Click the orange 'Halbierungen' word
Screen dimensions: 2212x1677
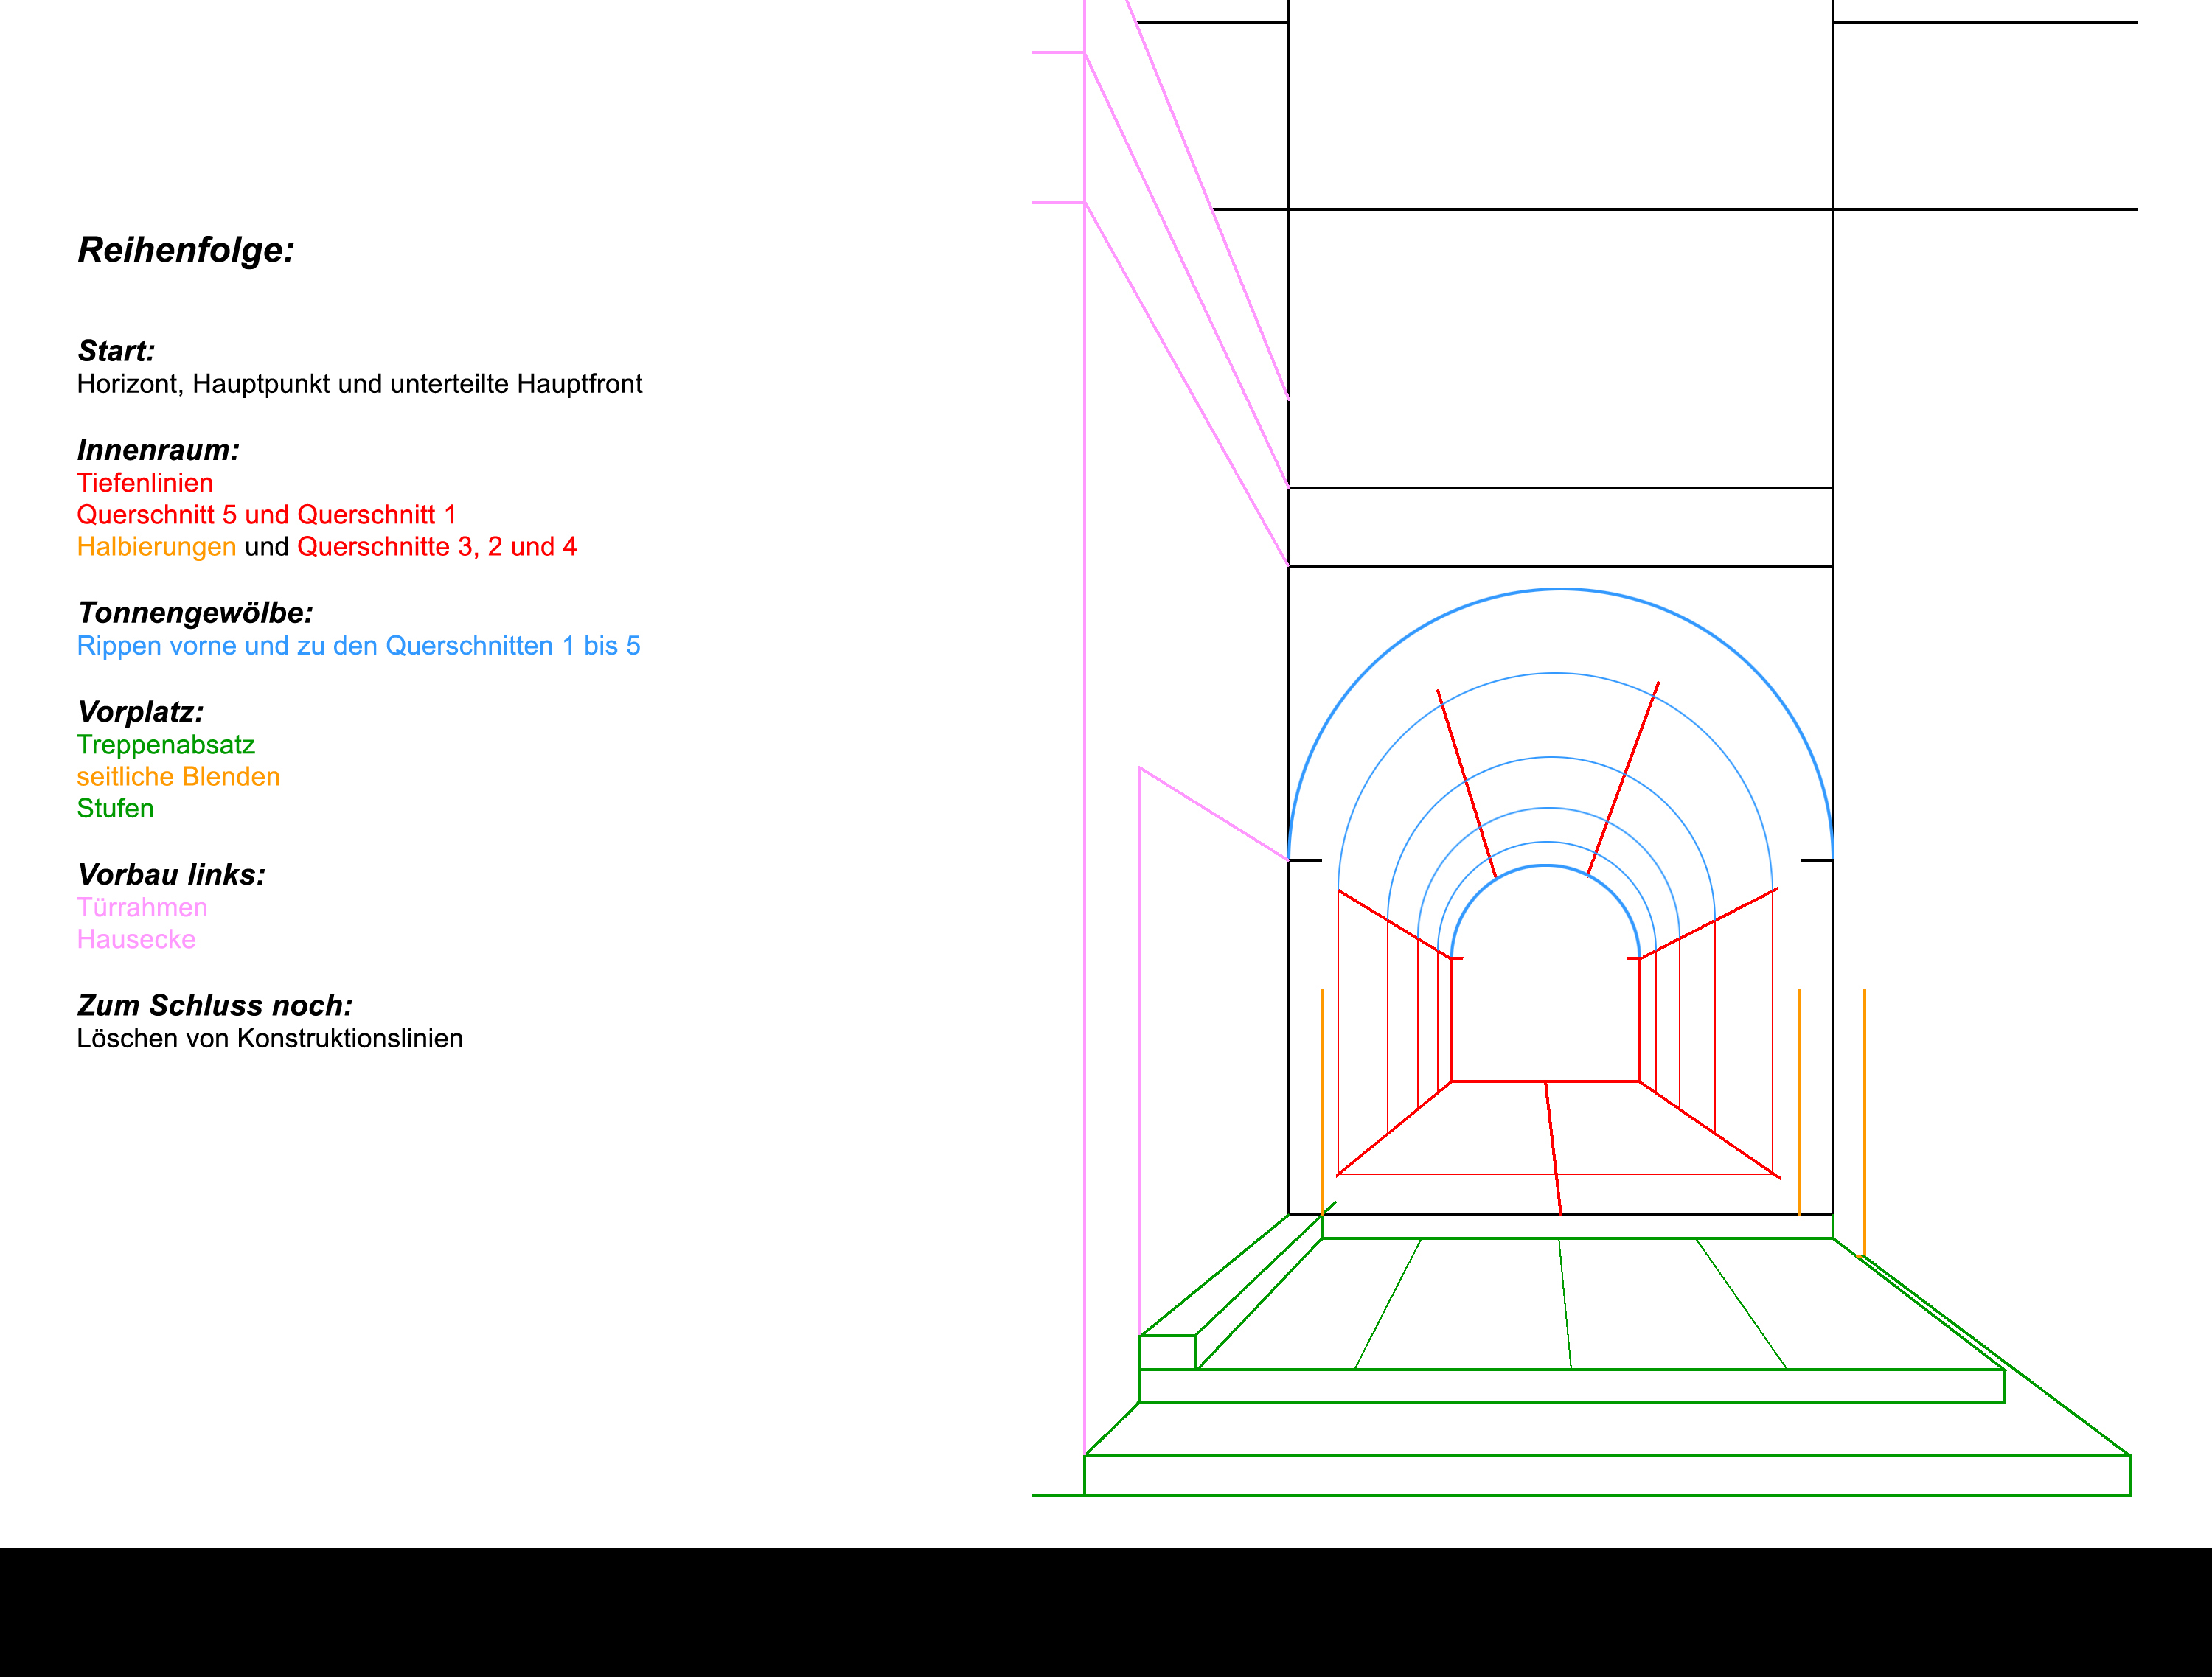click(156, 547)
